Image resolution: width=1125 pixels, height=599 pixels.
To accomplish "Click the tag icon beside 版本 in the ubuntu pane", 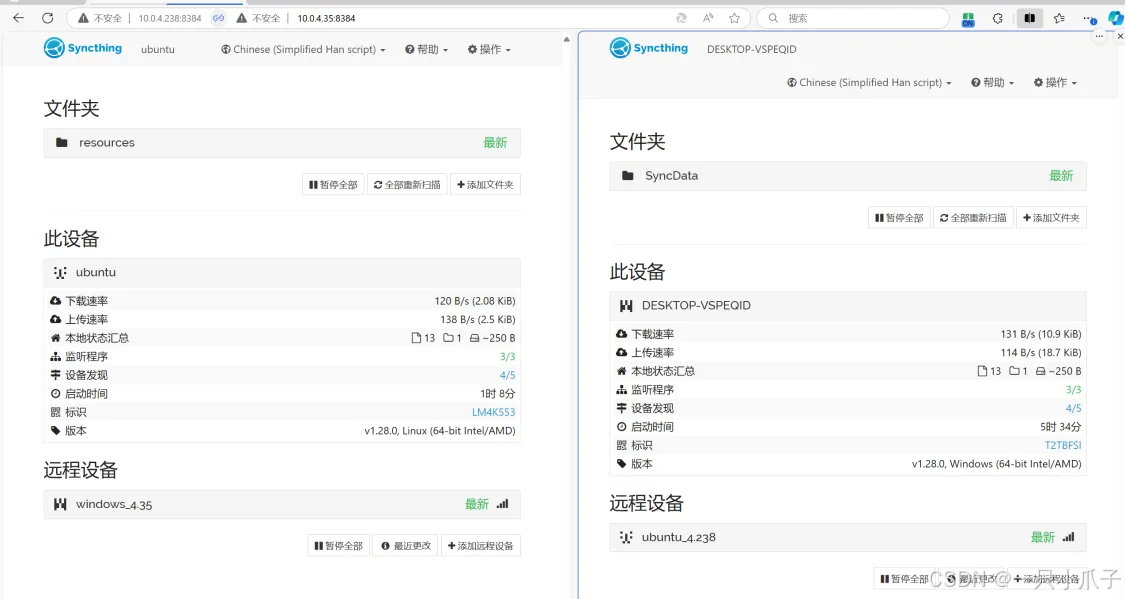I will point(55,430).
